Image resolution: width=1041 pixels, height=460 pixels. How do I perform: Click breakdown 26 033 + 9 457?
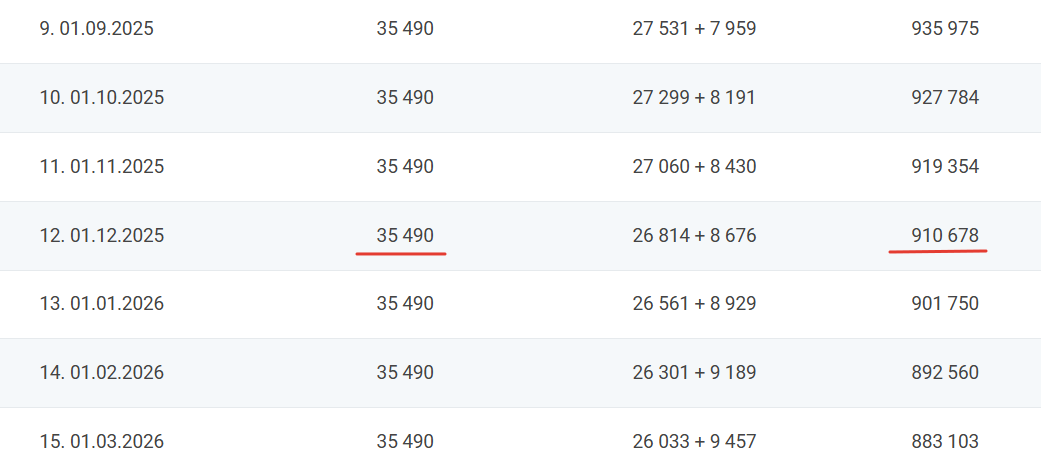click(x=694, y=442)
